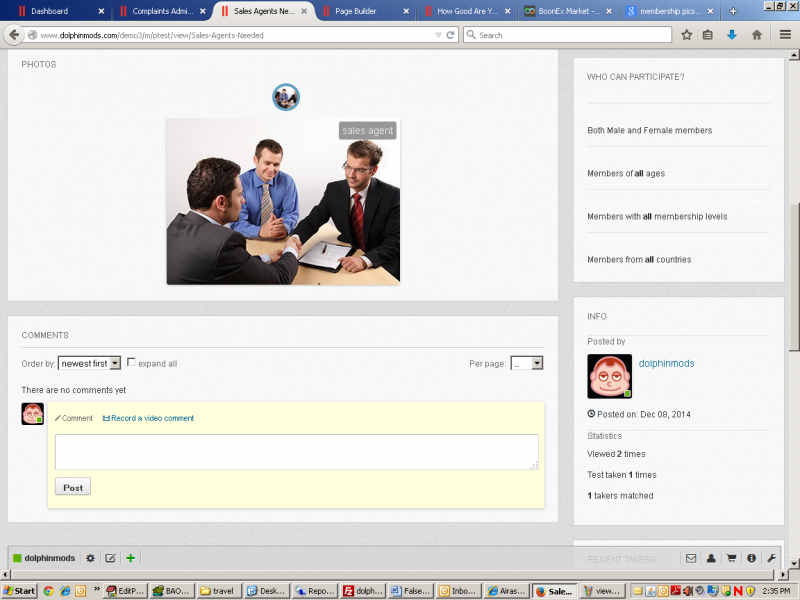
Task: Click the browser Search field
Action: tap(567, 35)
